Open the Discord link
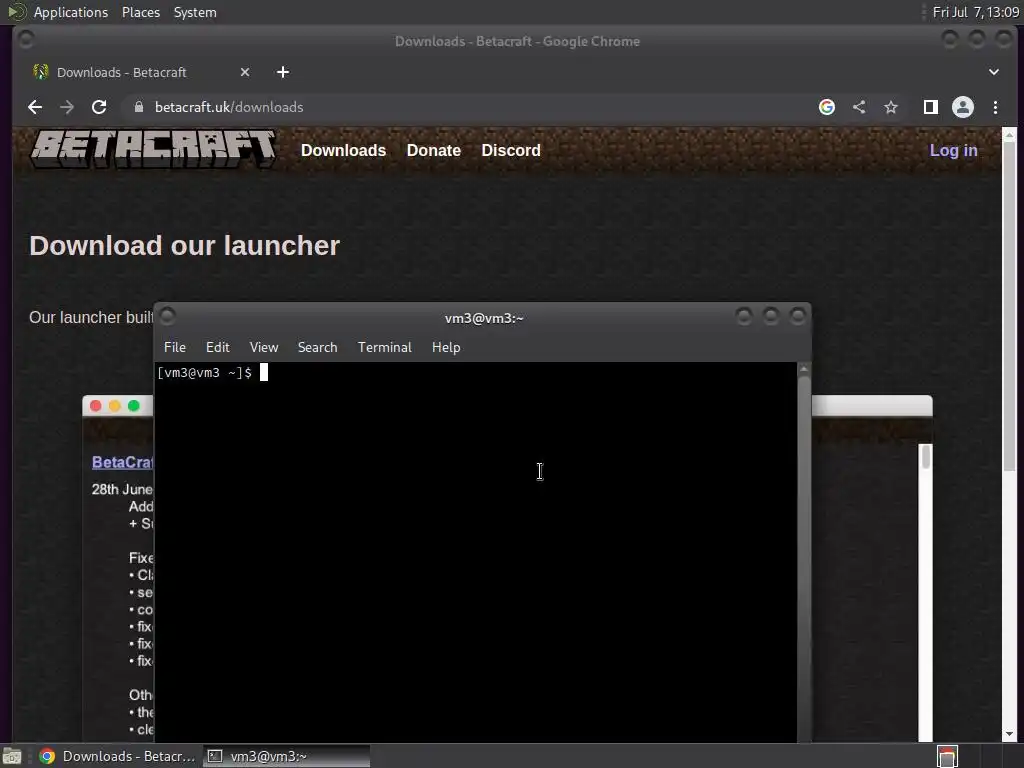 (x=511, y=150)
